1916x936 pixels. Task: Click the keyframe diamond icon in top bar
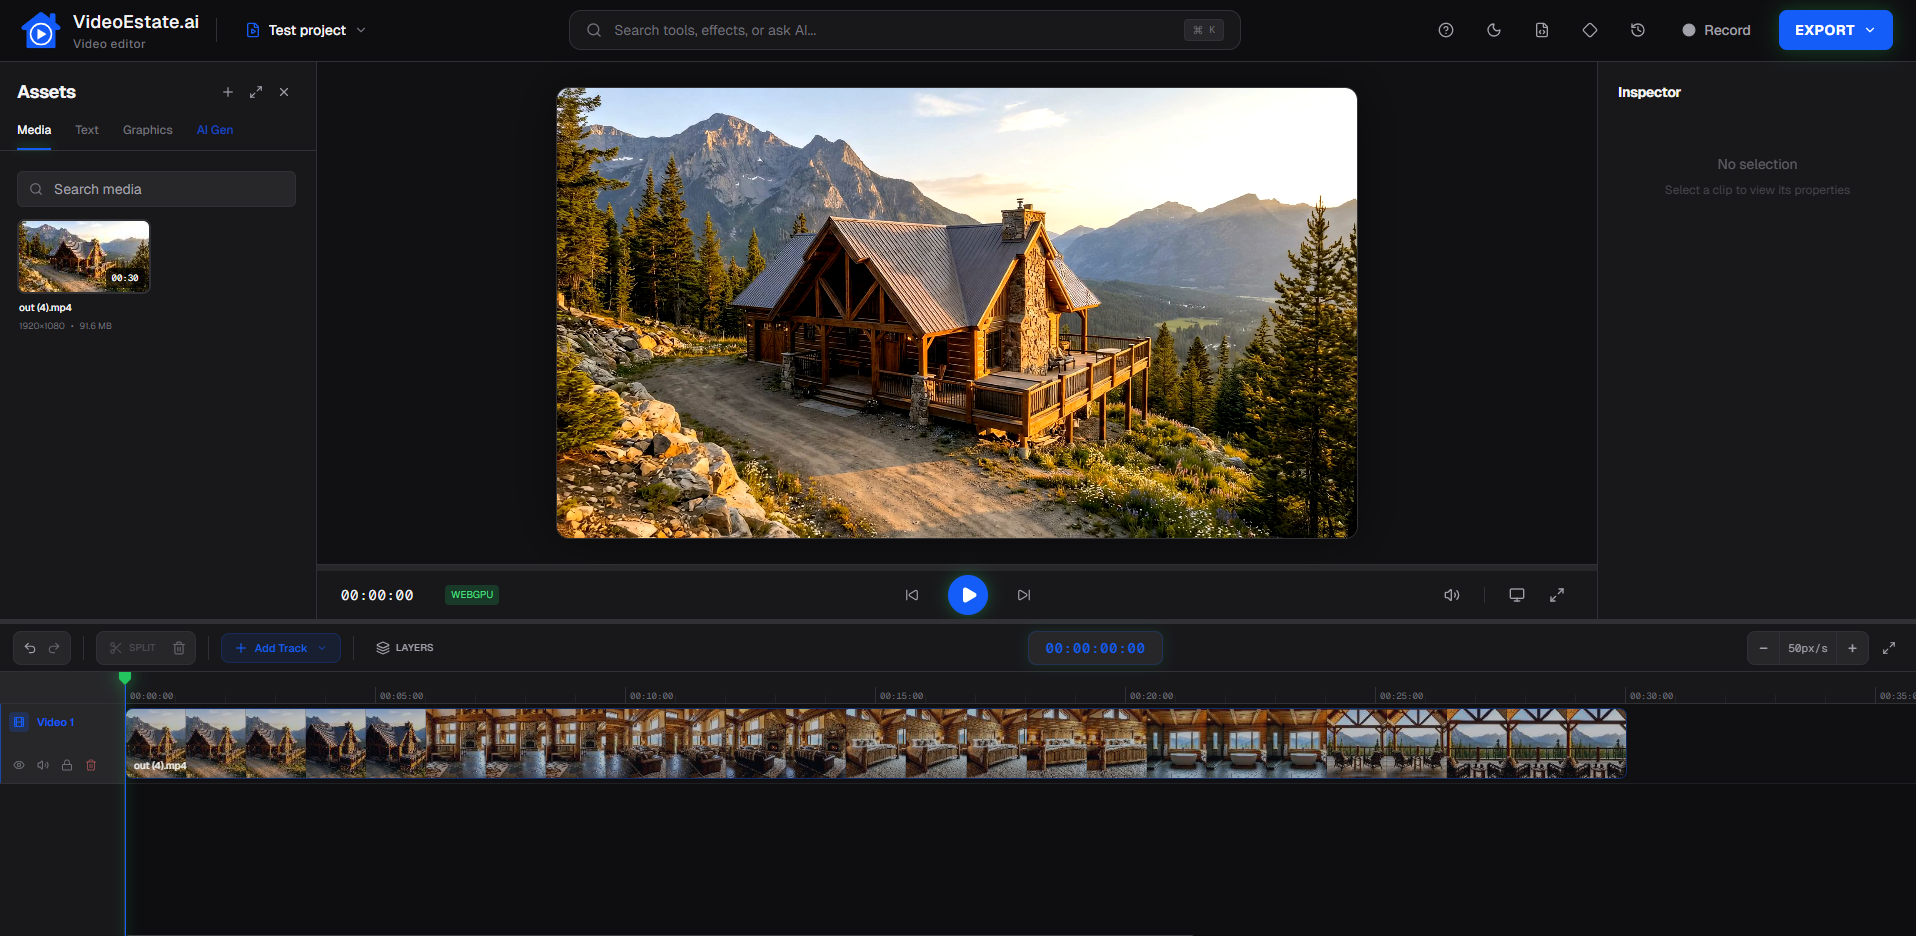tap(1589, 30)
